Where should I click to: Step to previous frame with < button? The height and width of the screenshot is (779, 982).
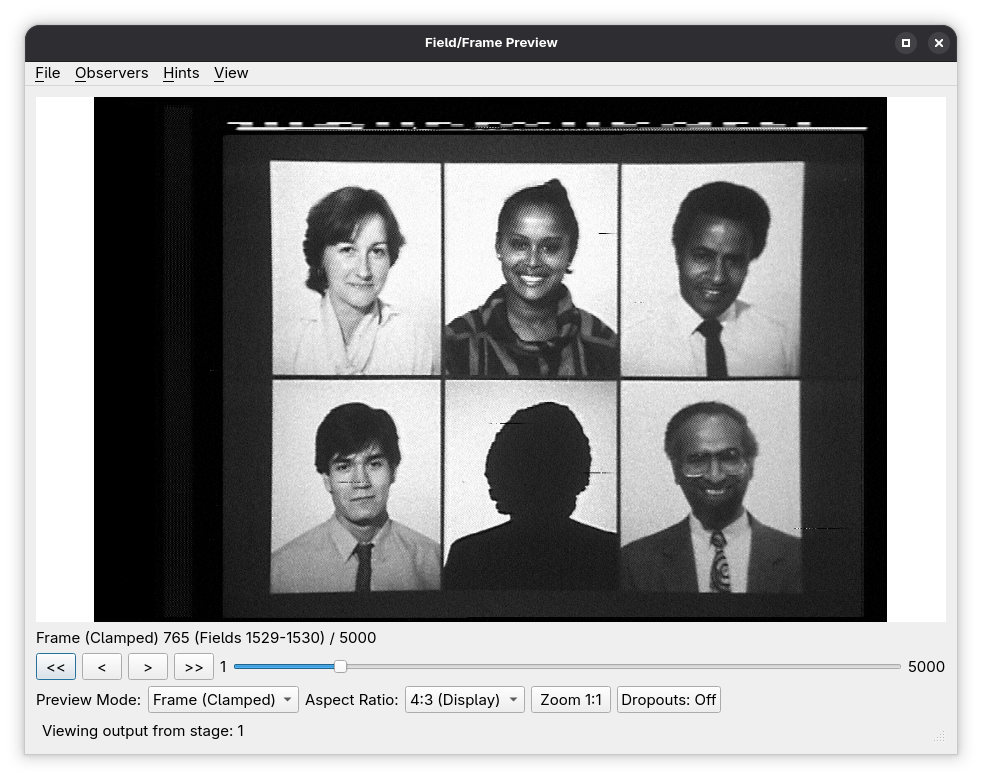coord(102,667)
